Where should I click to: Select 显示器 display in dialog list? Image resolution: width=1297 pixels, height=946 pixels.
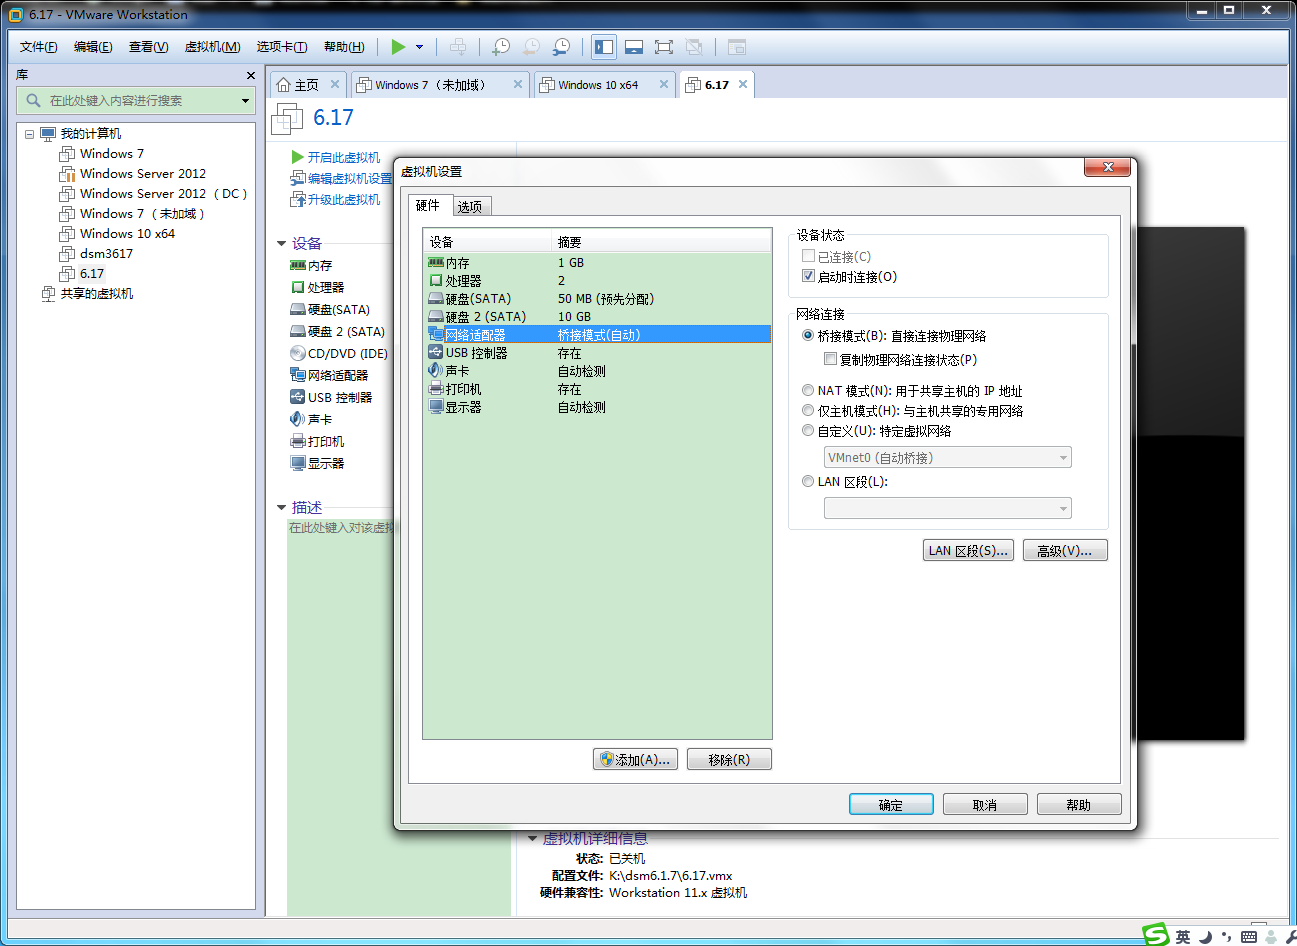tap(598, 407)
